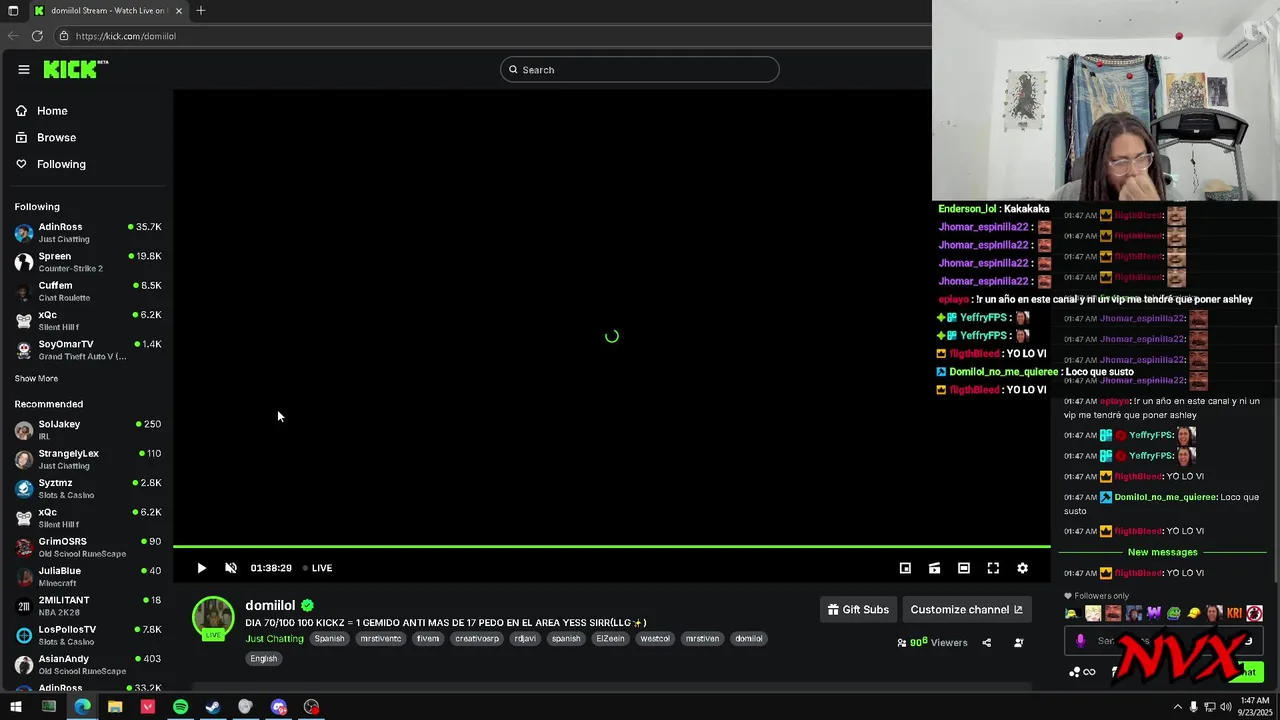Toggle fullscreen video mode
The image size is (1280, 720).
tap(993, 568)
